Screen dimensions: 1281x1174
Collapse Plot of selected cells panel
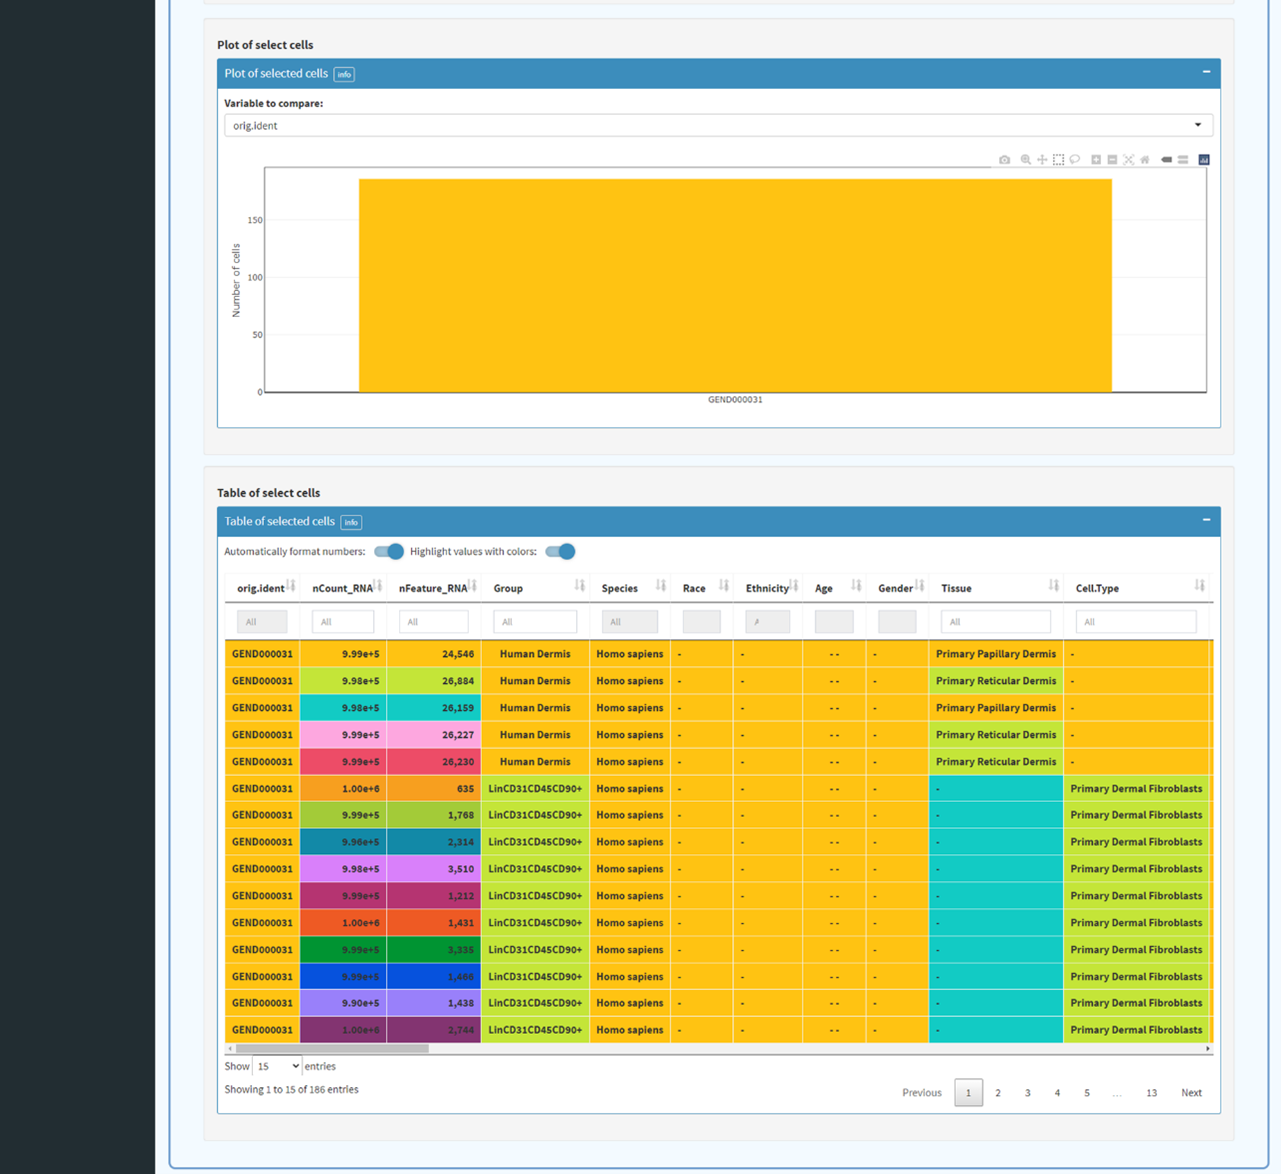click(x=1206, y=72)
